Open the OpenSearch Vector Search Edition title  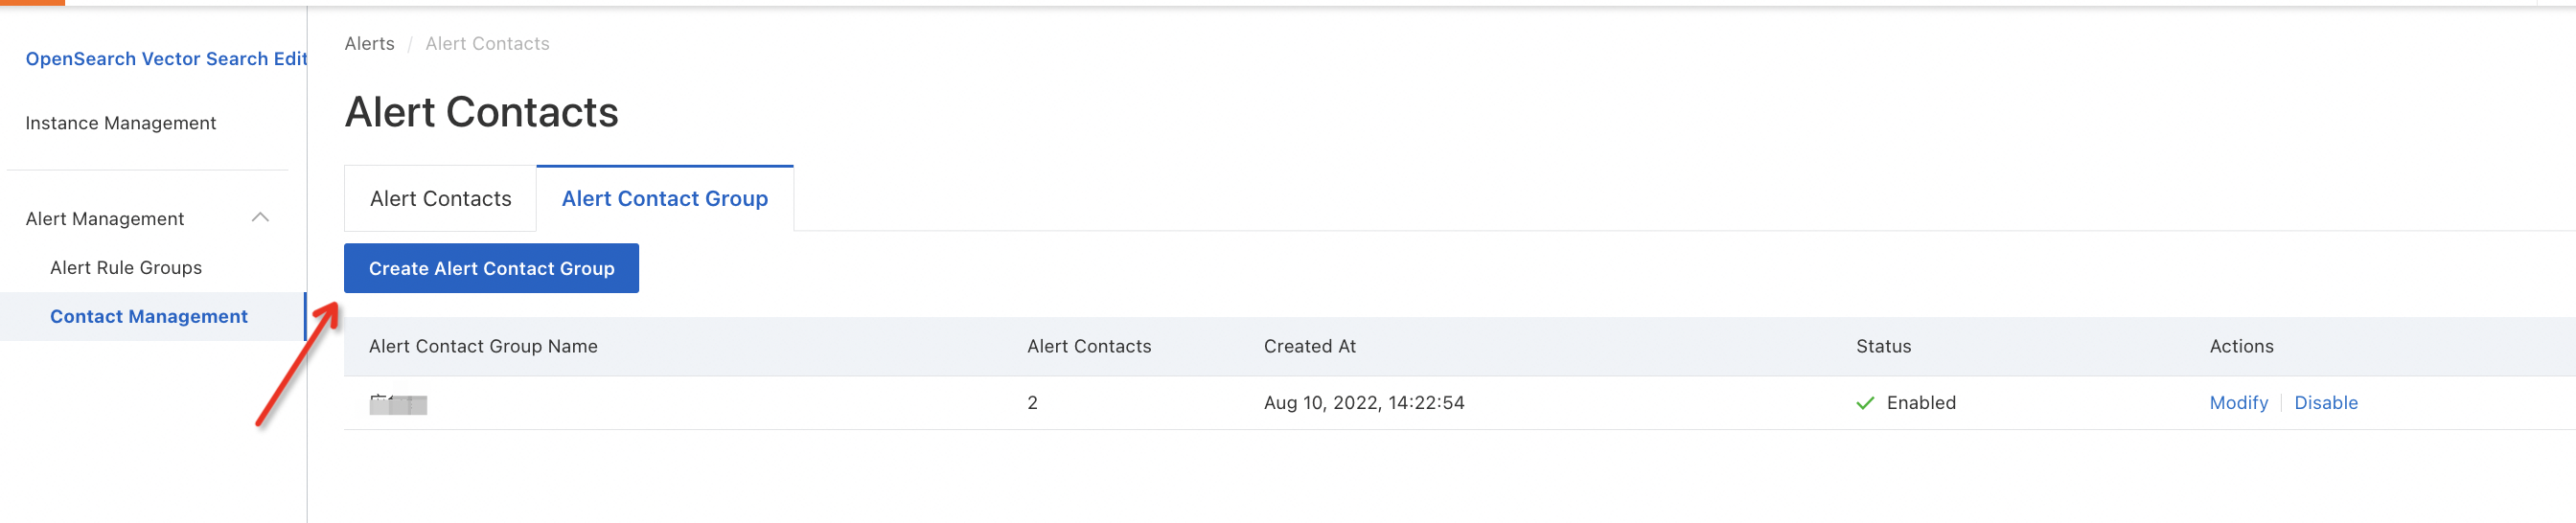pos(166,59)
